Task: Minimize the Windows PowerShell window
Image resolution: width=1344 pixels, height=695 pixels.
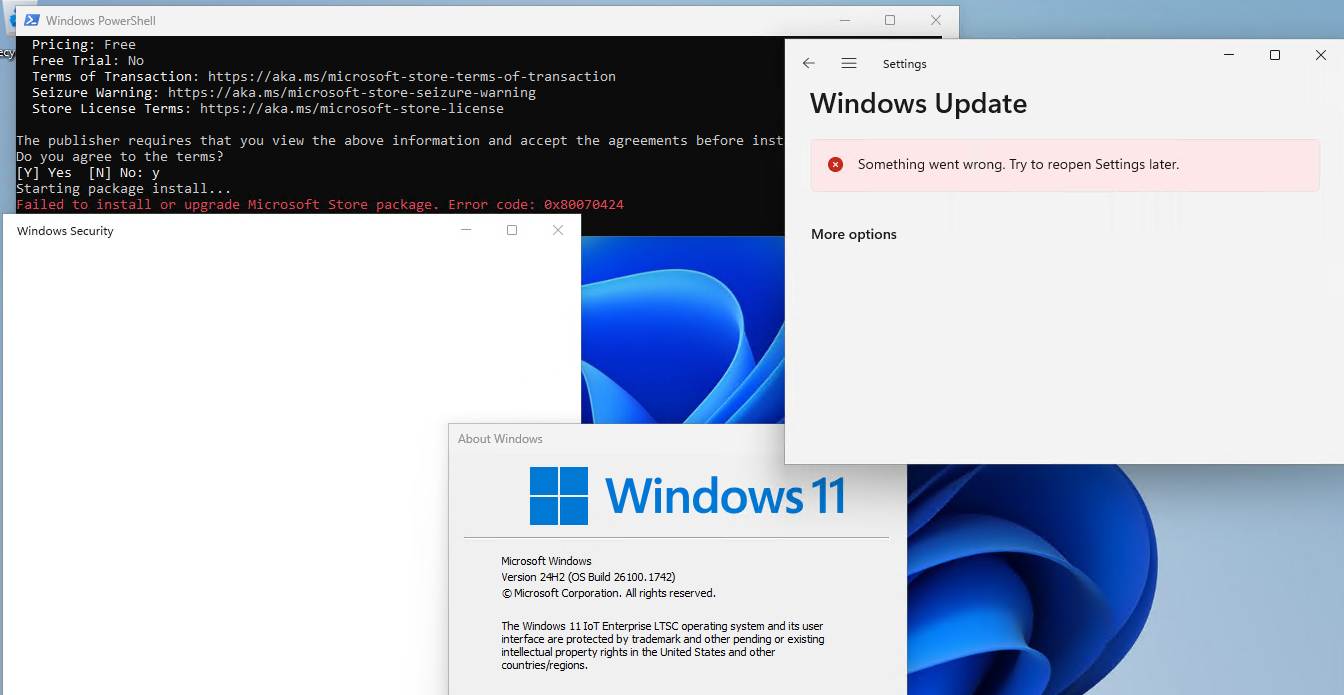Action: (x=844, y=20)
